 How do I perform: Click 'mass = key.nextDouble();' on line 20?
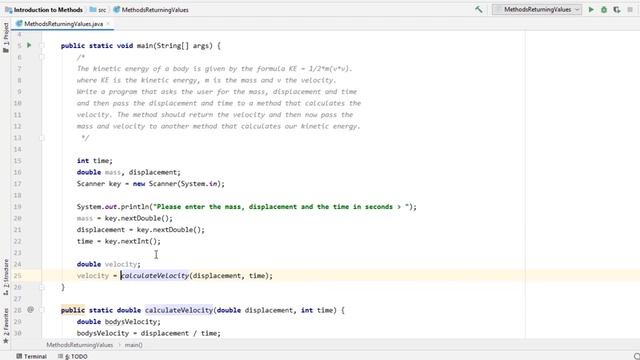click(124, 218)
